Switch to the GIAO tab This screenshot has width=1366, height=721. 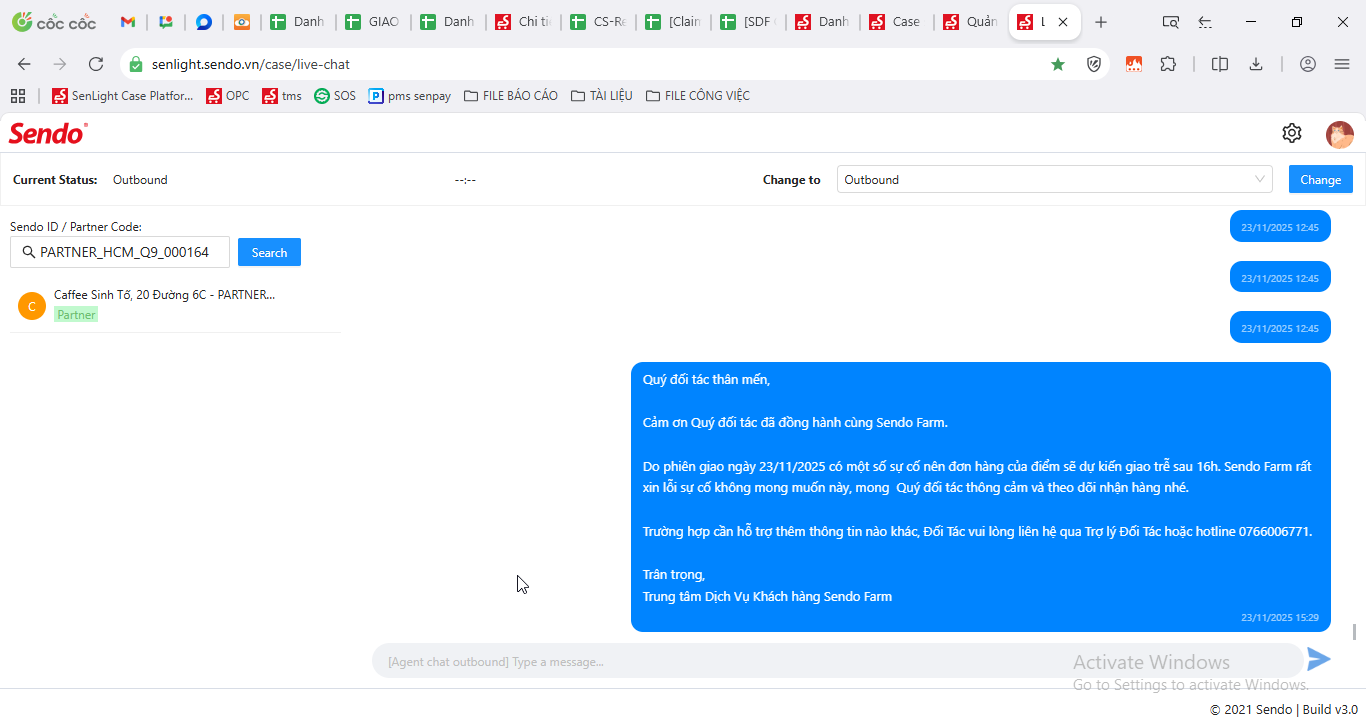(373, 22)
